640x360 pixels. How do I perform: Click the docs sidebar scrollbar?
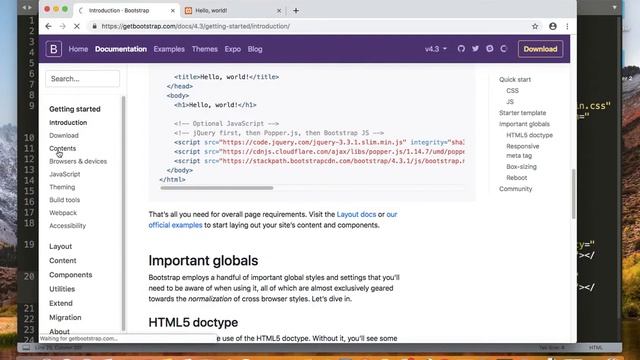(x=123, y=214)
